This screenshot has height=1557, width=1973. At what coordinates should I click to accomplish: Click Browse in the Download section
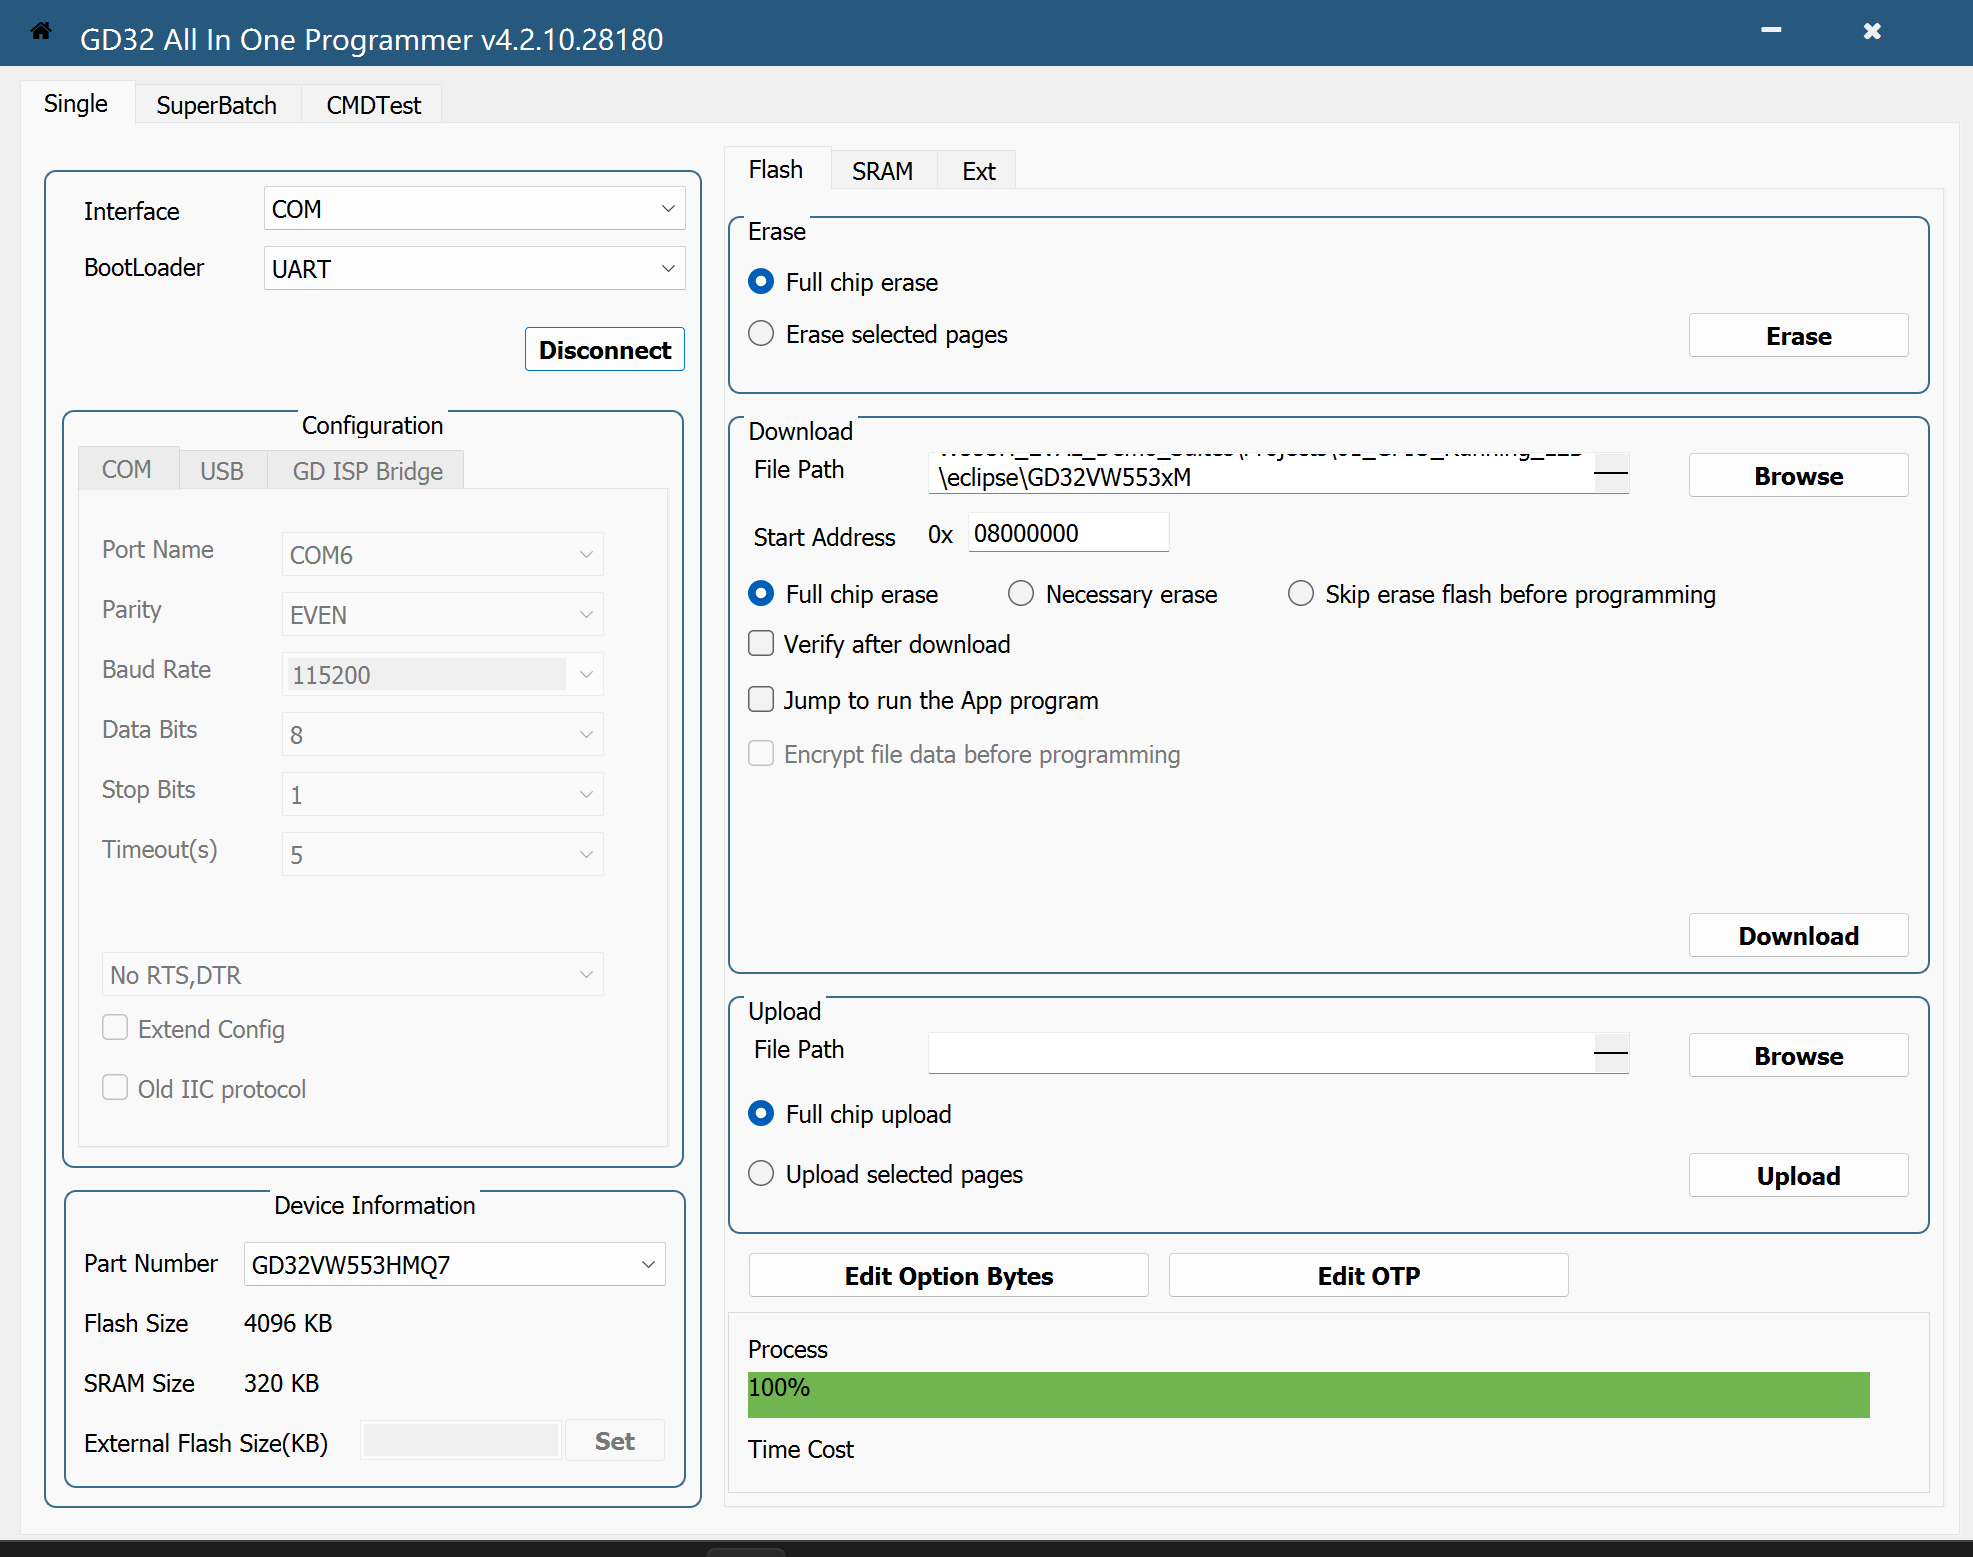pyautogui.click(x=1797, y=476)
